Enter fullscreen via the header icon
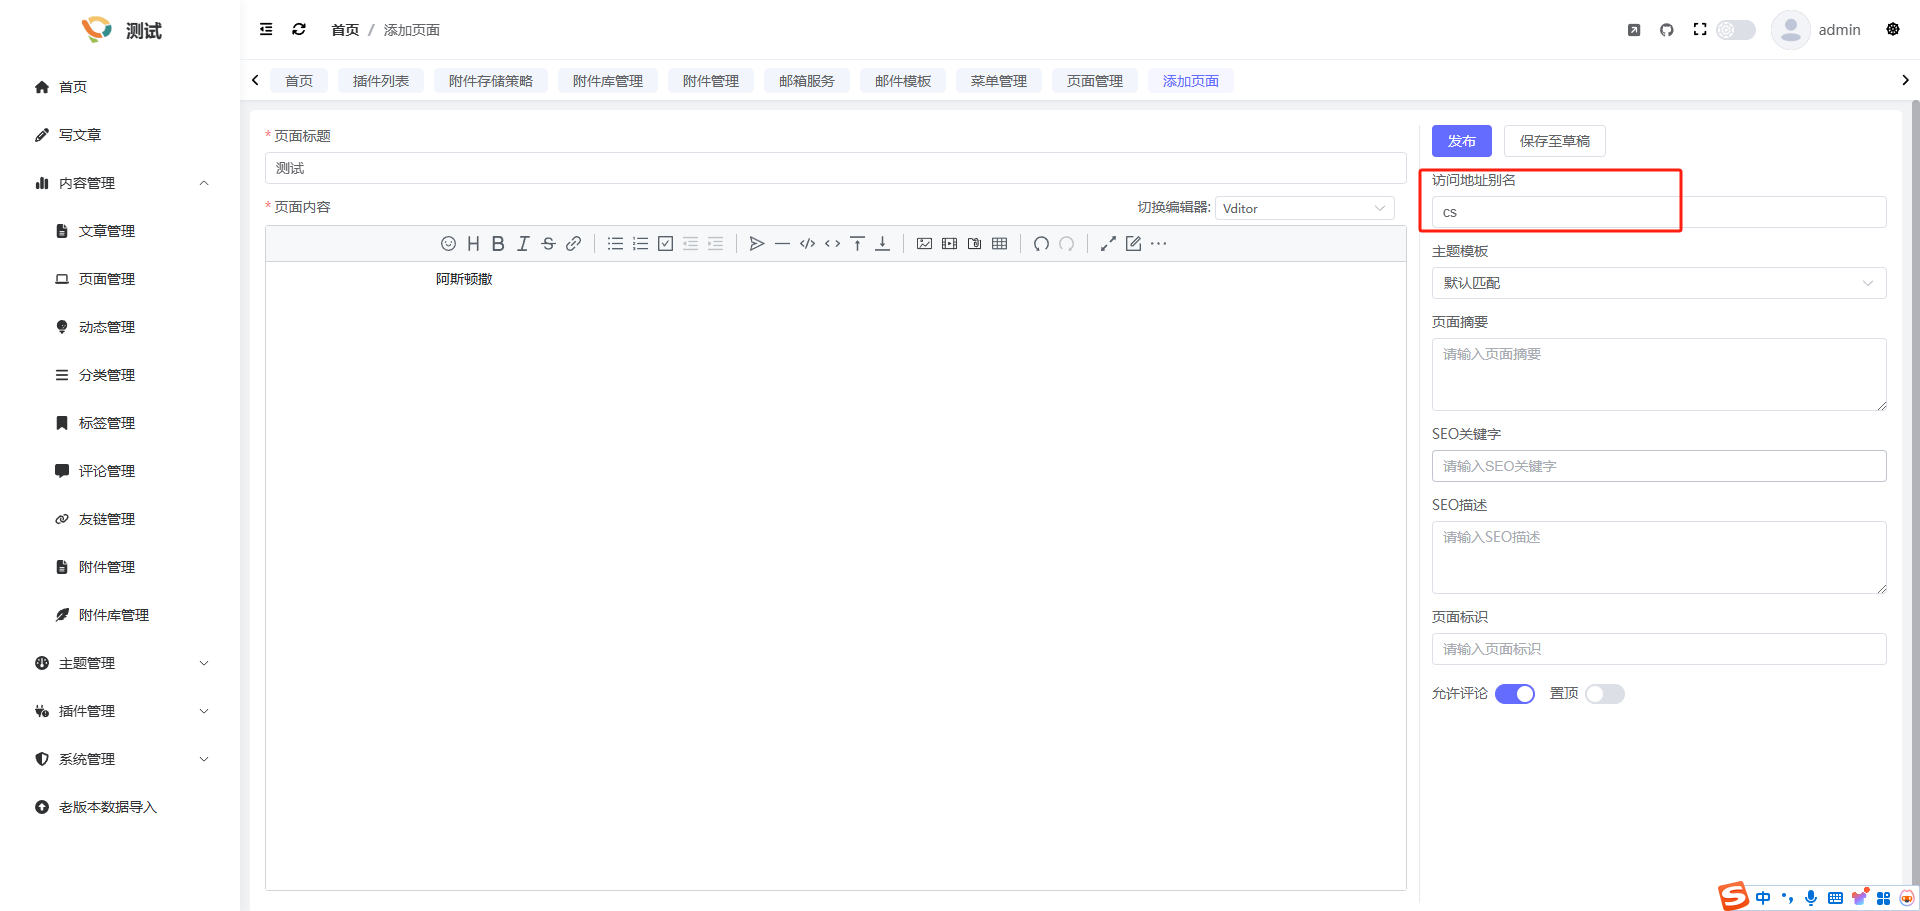The width and height of the screenshot is (1920, 911). [1699, 30]
